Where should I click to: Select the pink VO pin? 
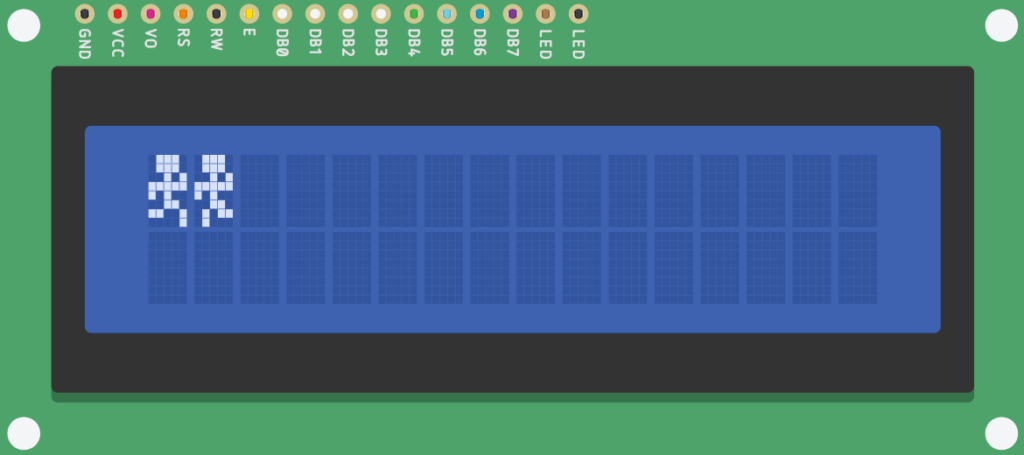150,14
